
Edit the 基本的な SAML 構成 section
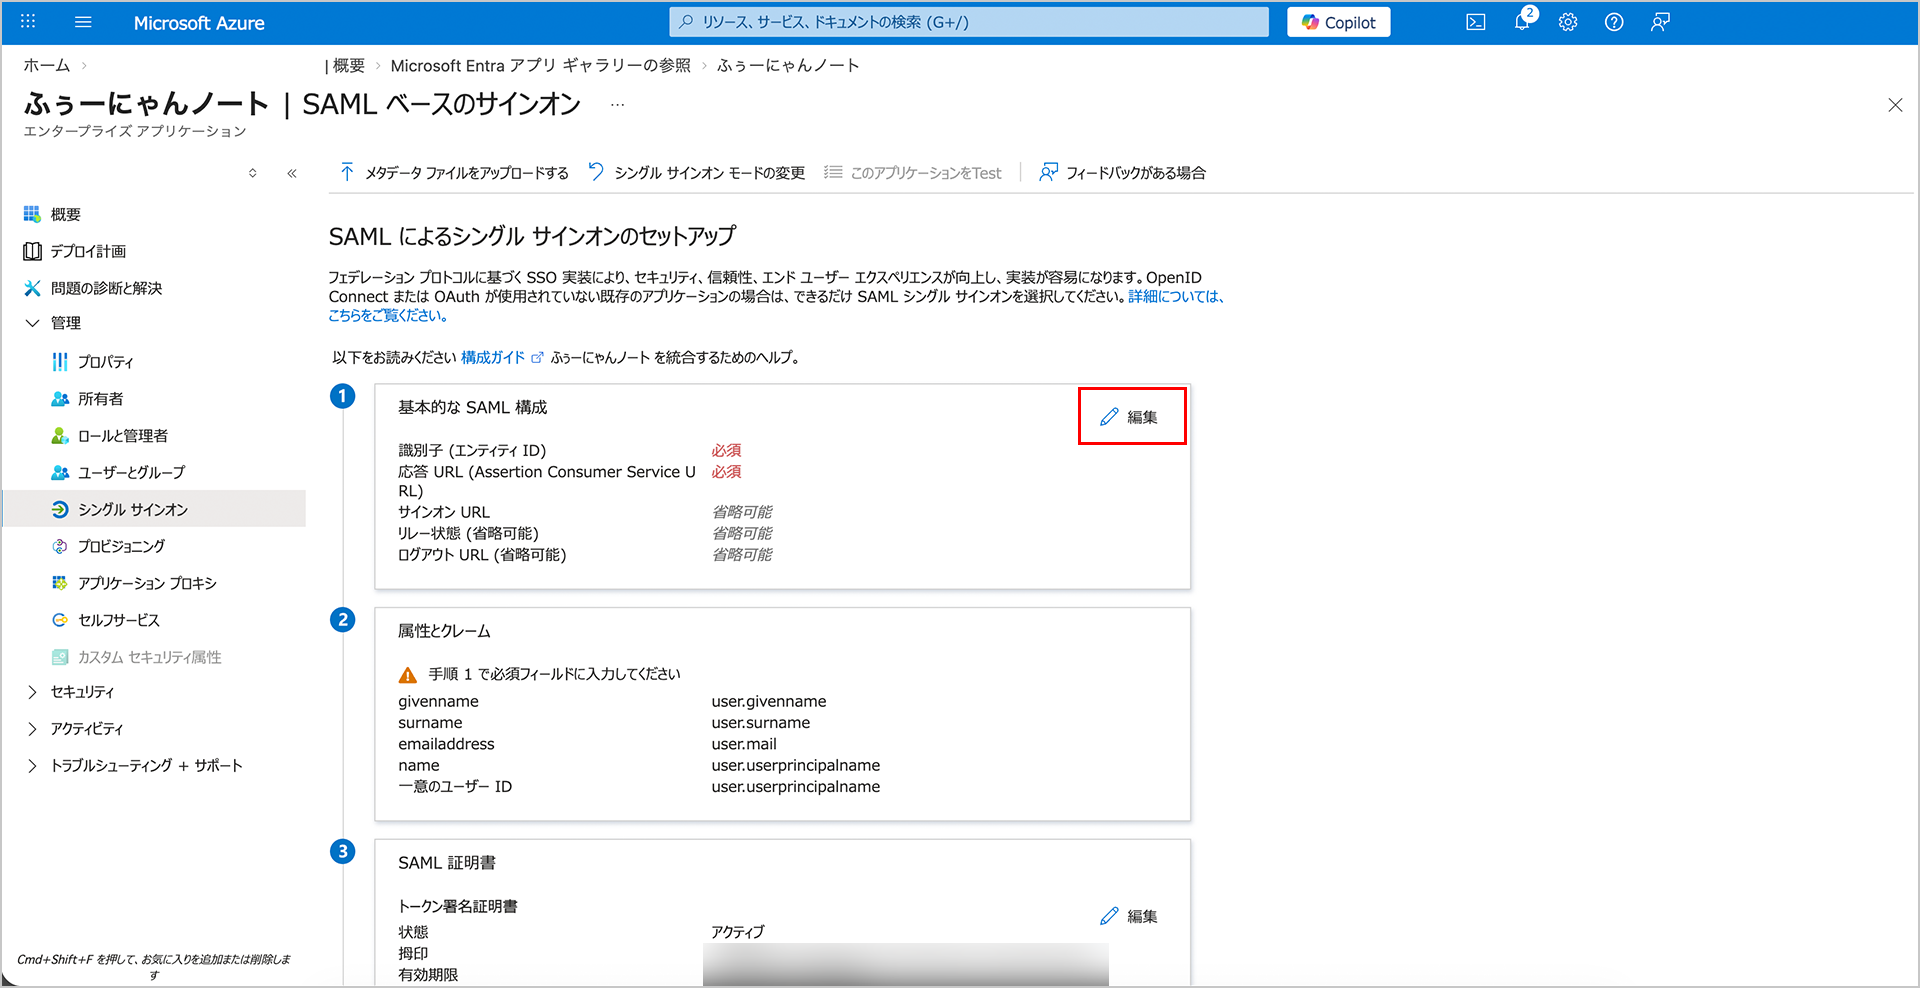point(1130,417)
